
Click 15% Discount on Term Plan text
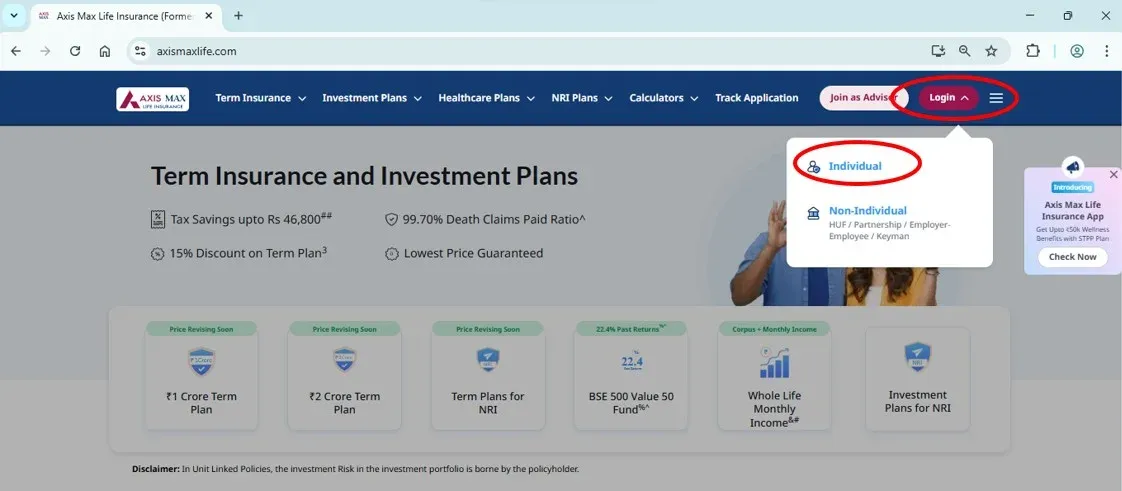[x=248, y=253]
